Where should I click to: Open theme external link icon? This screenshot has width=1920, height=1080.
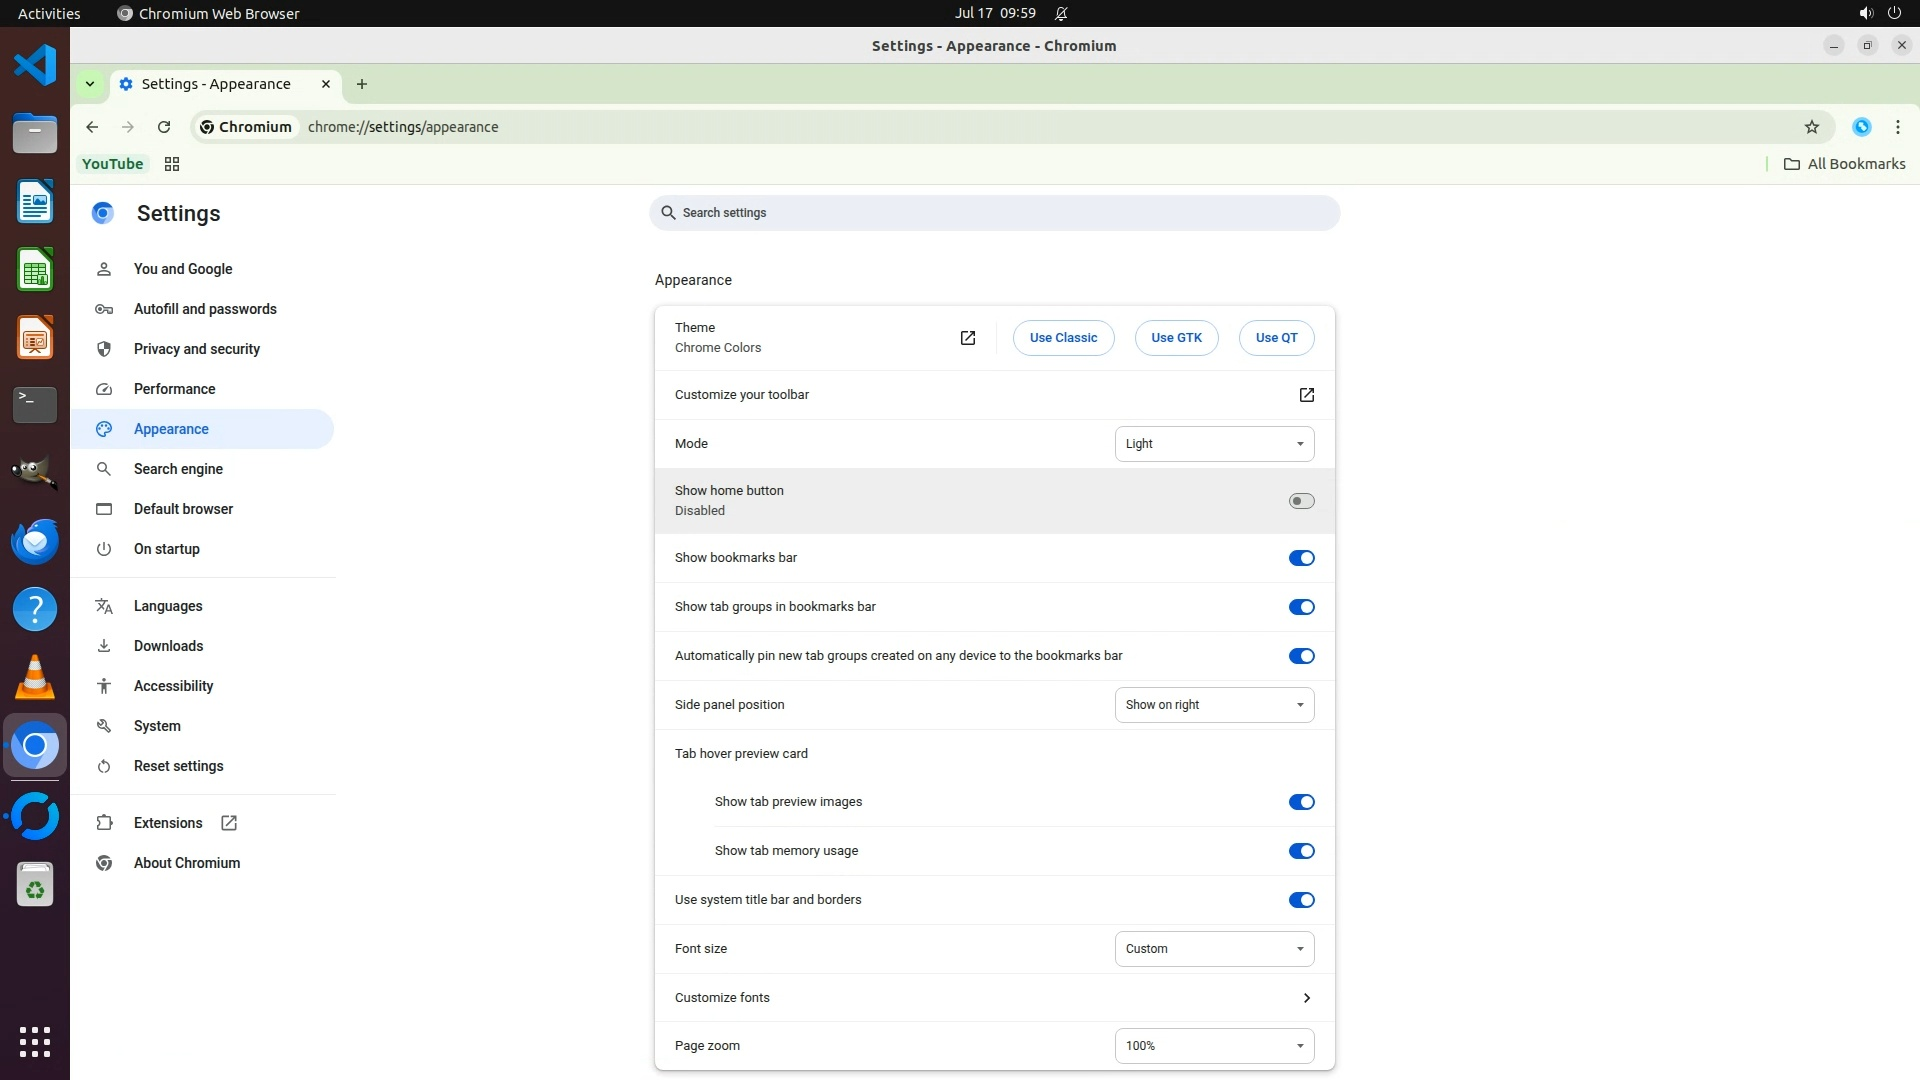tap(967, 338)
